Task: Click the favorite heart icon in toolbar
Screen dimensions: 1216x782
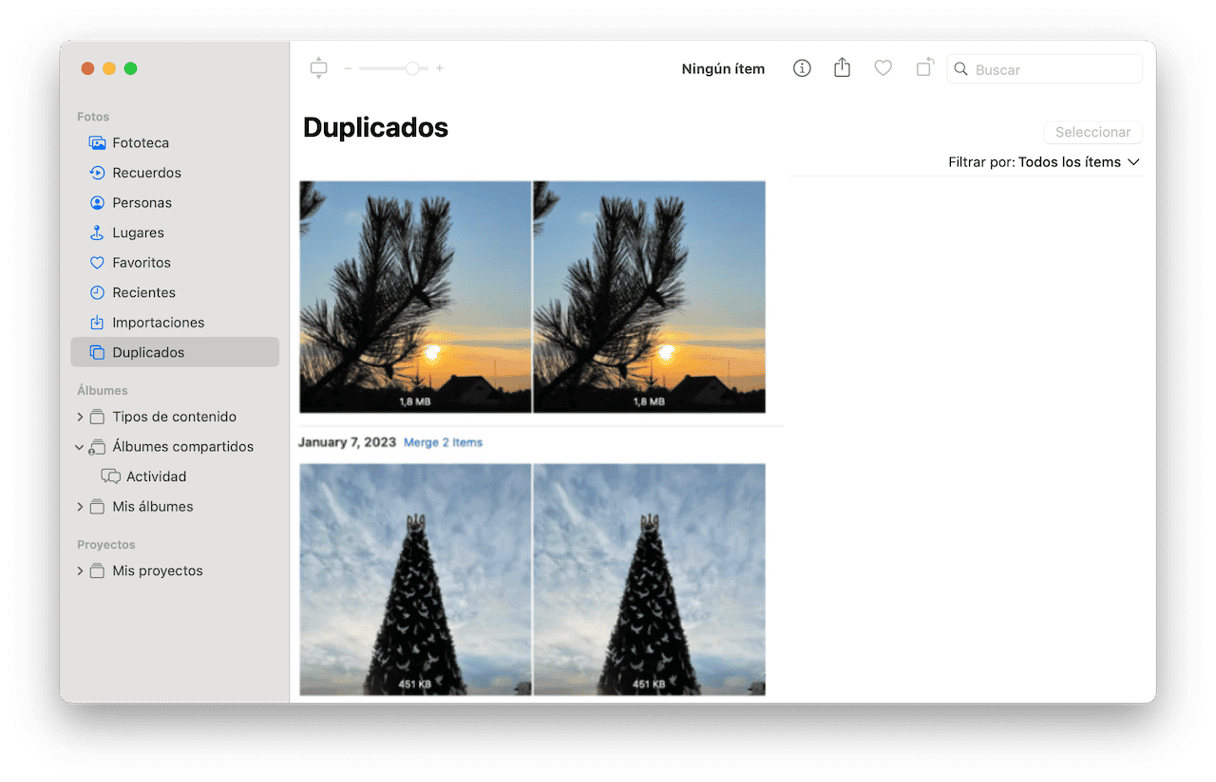Action: [883, 68]
